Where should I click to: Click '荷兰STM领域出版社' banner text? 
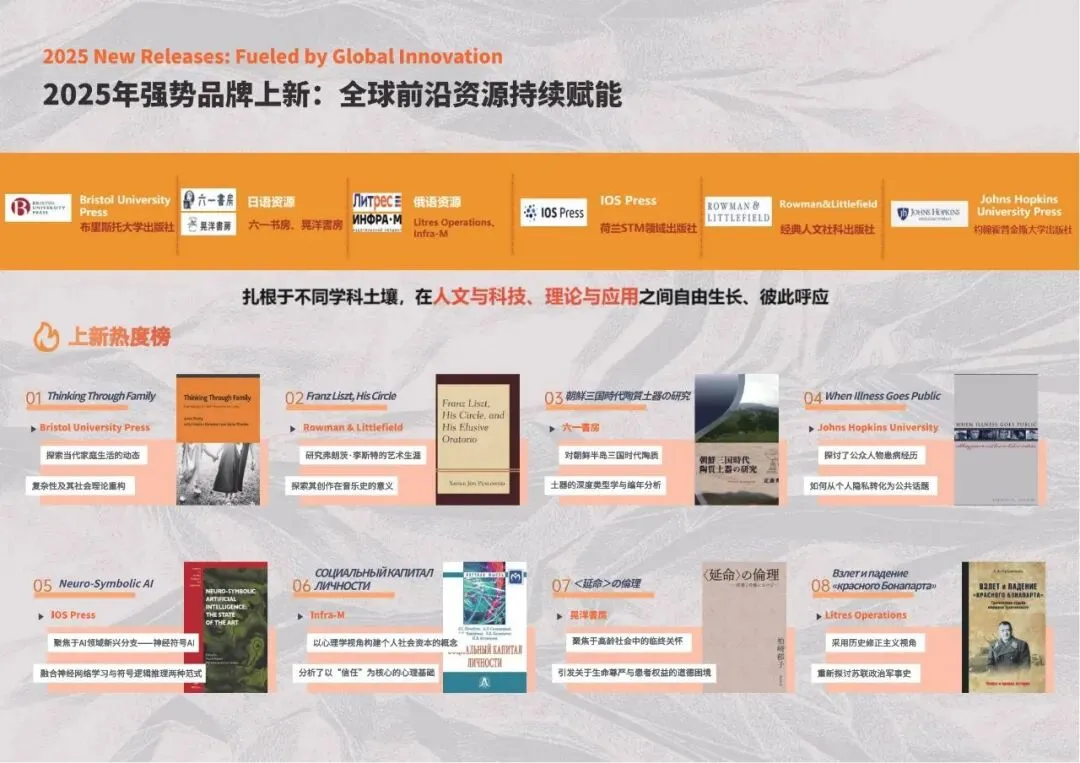coord(648,228)
